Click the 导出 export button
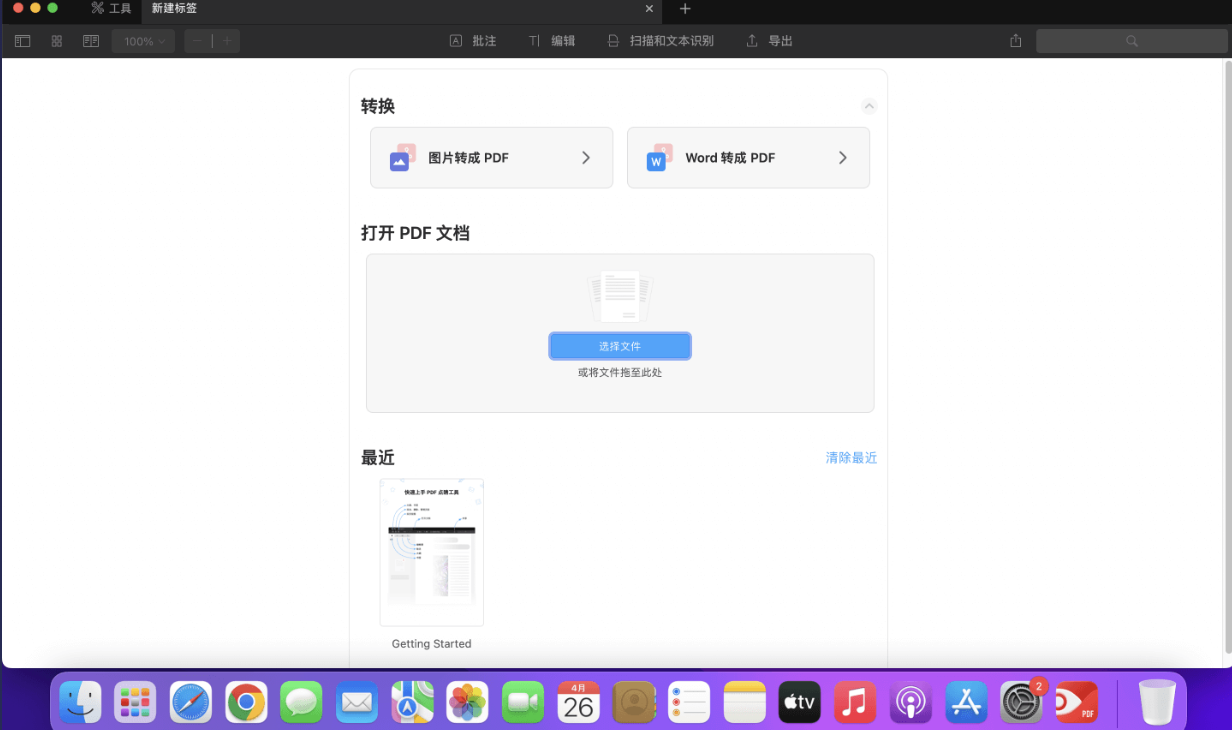 click(769, 41)
